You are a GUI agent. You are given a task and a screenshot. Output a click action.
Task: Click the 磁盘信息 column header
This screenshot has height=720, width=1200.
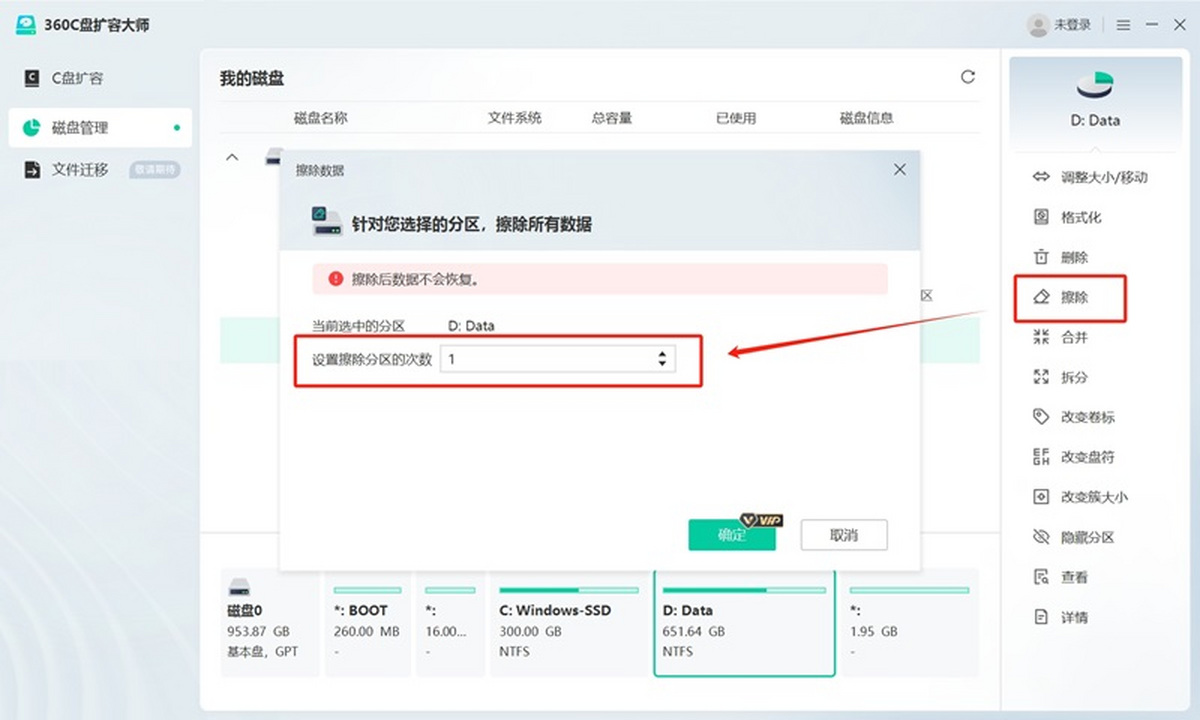[866, 118]
